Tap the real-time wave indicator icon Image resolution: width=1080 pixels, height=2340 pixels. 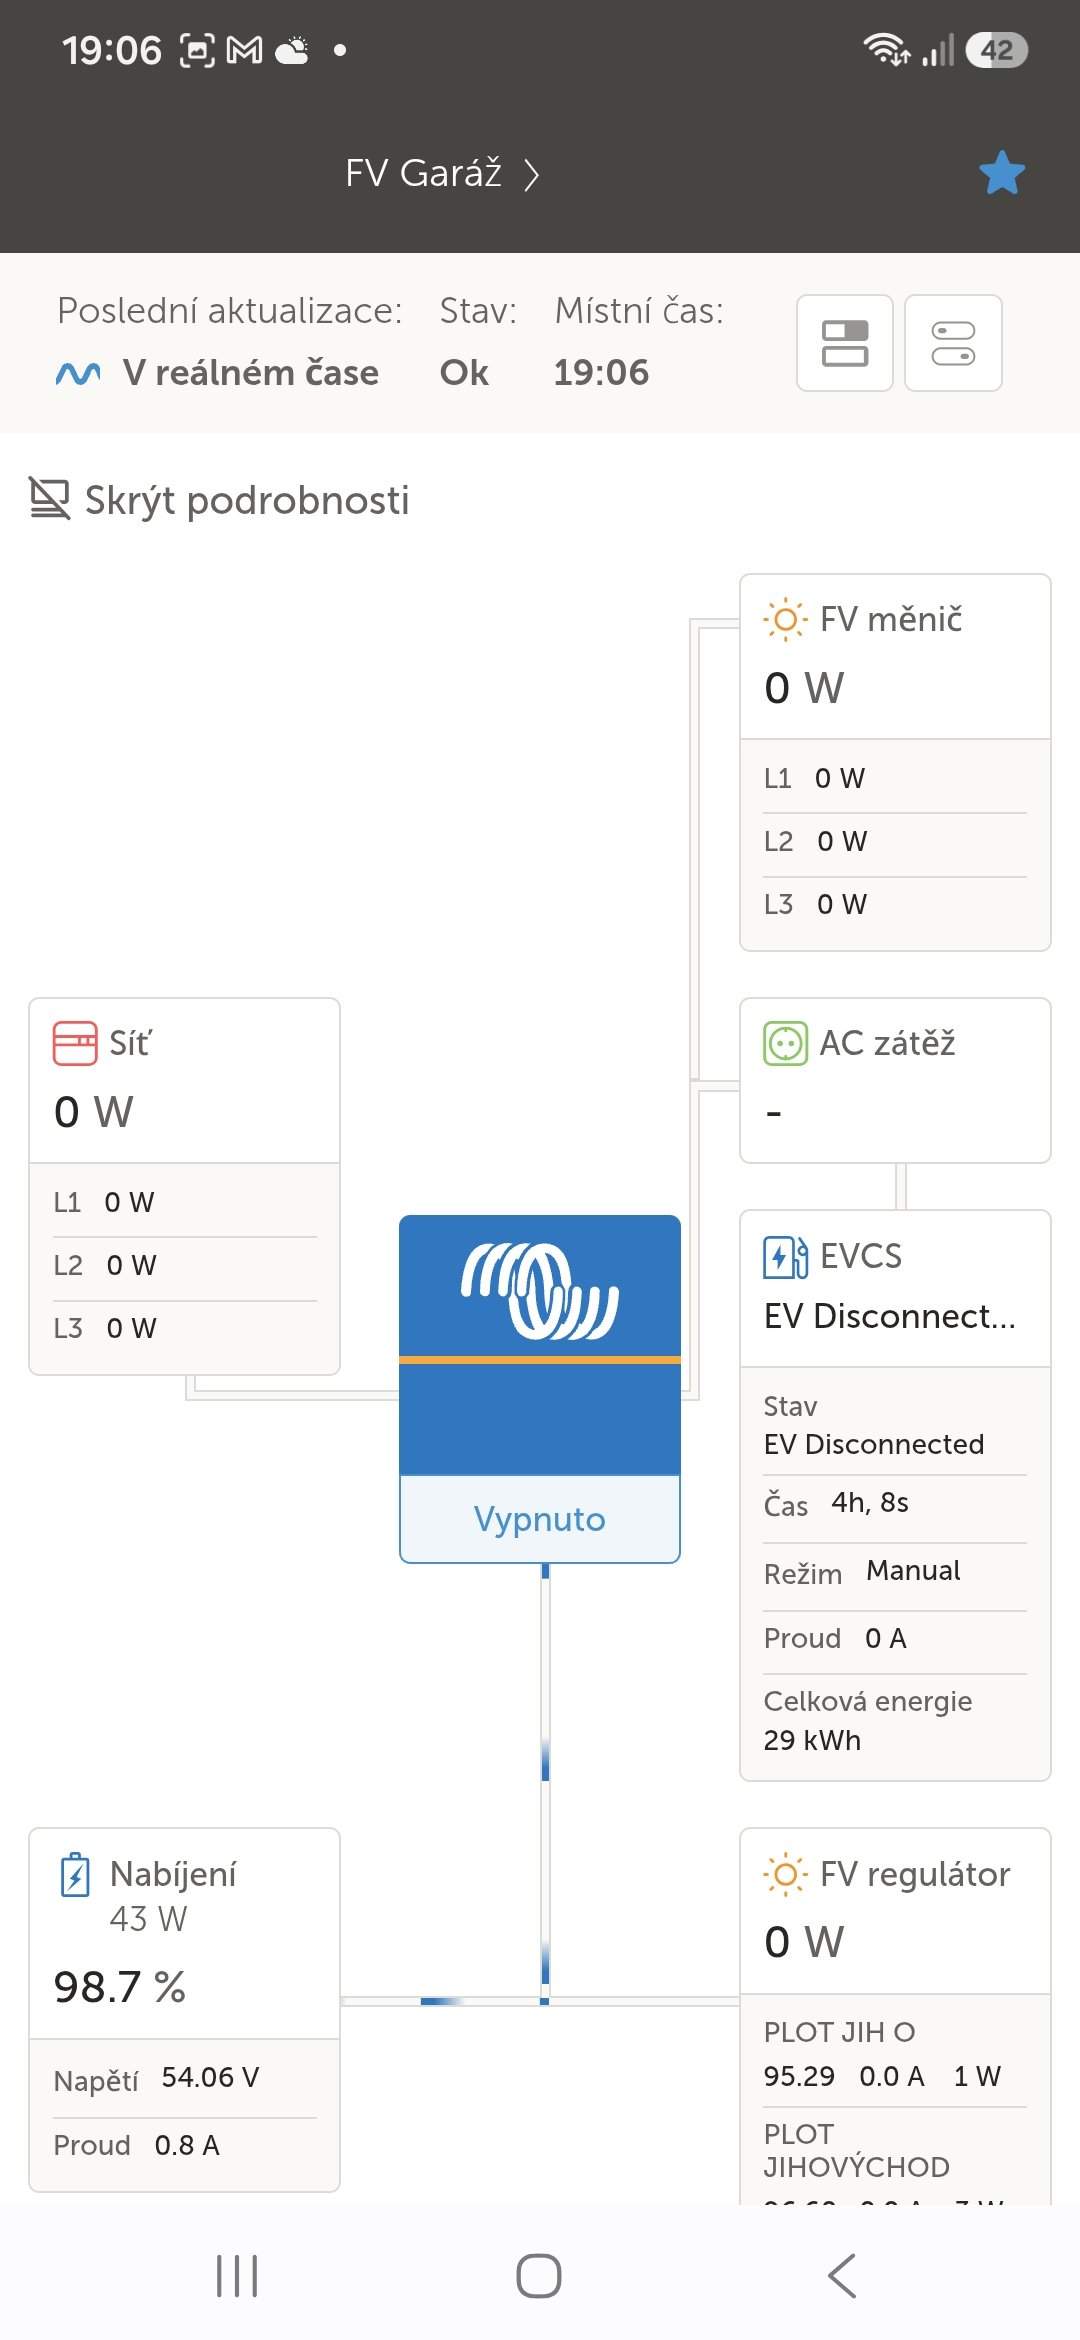[x=78, y=374]
